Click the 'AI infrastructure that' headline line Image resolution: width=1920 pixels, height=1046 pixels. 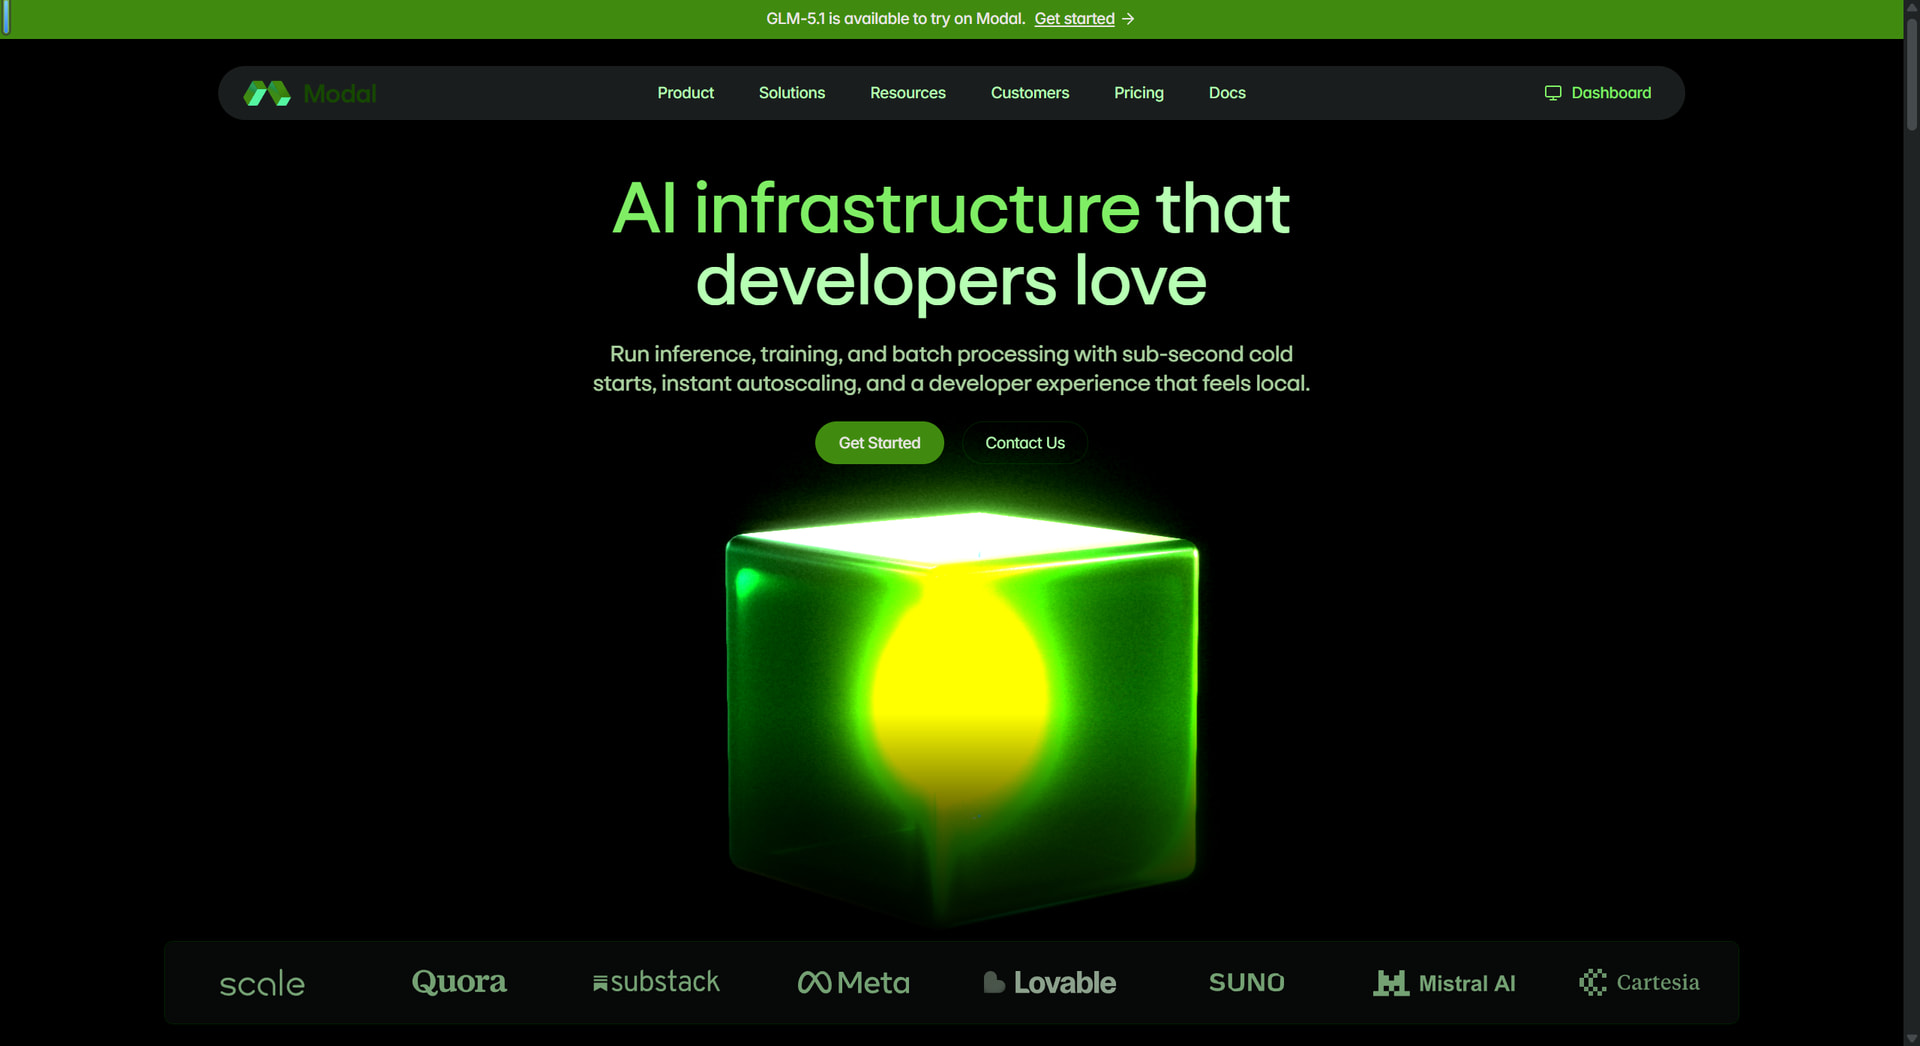[x=951, y=209]
